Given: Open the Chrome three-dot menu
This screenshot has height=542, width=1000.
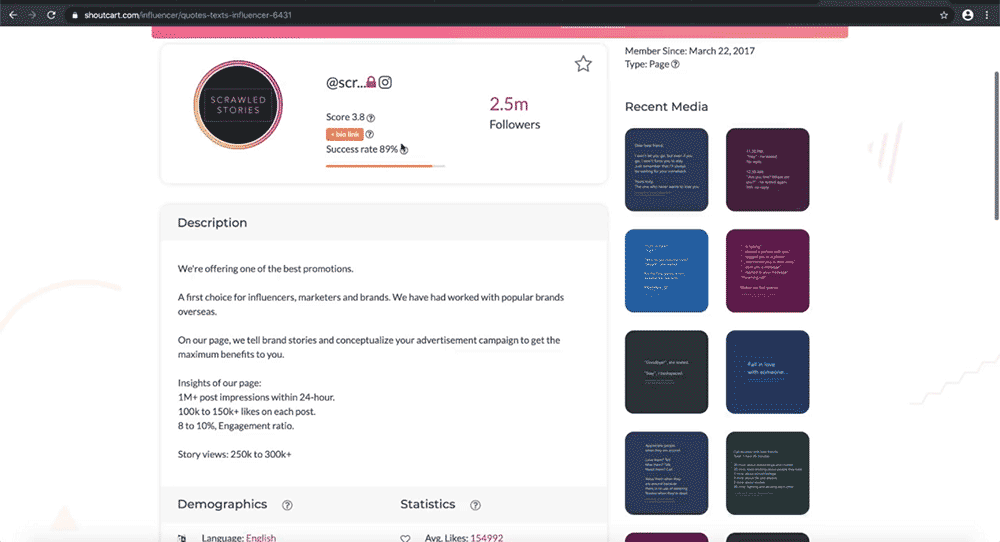Looking at the screenshot, I should point(987,15).
